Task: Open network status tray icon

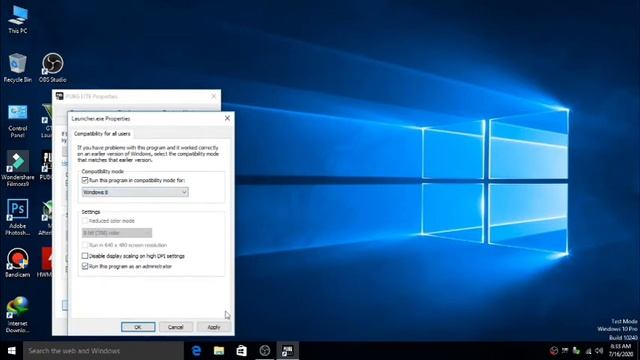Action: [x=588, y=351]
